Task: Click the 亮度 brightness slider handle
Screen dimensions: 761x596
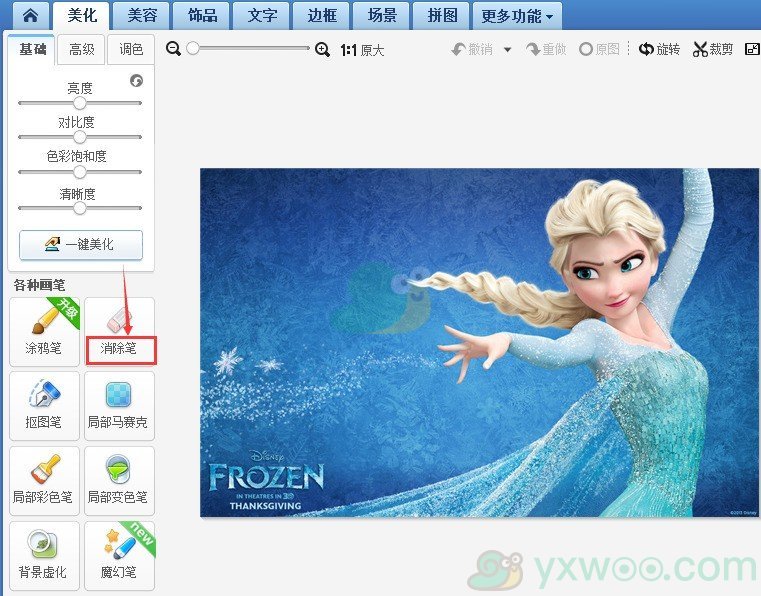Action: pyautogui.click(x=80, y=102)
